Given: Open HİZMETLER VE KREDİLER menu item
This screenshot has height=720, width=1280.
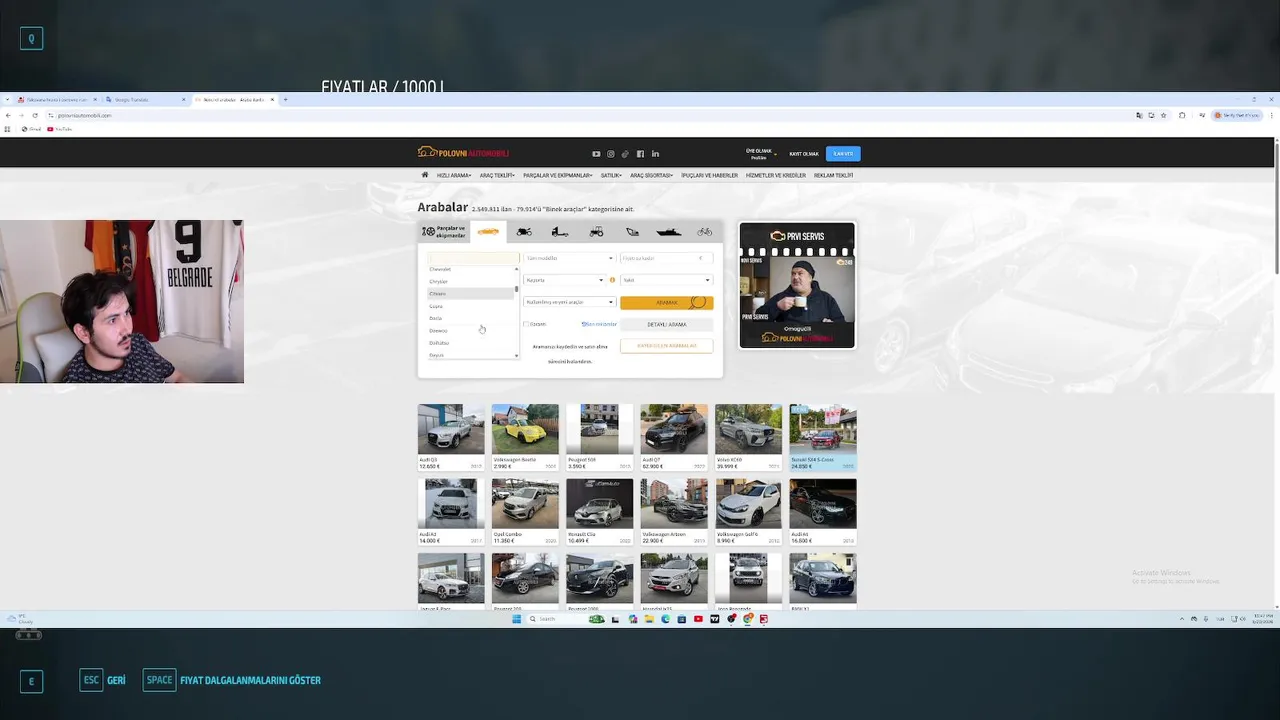Looking at the screenshot, I should [x=776, y=175].
